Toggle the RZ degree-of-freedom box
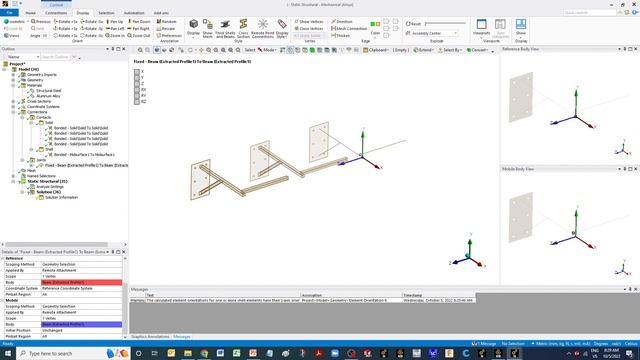The height and width of the screenshot is (360, 640). tap(137, 101)
